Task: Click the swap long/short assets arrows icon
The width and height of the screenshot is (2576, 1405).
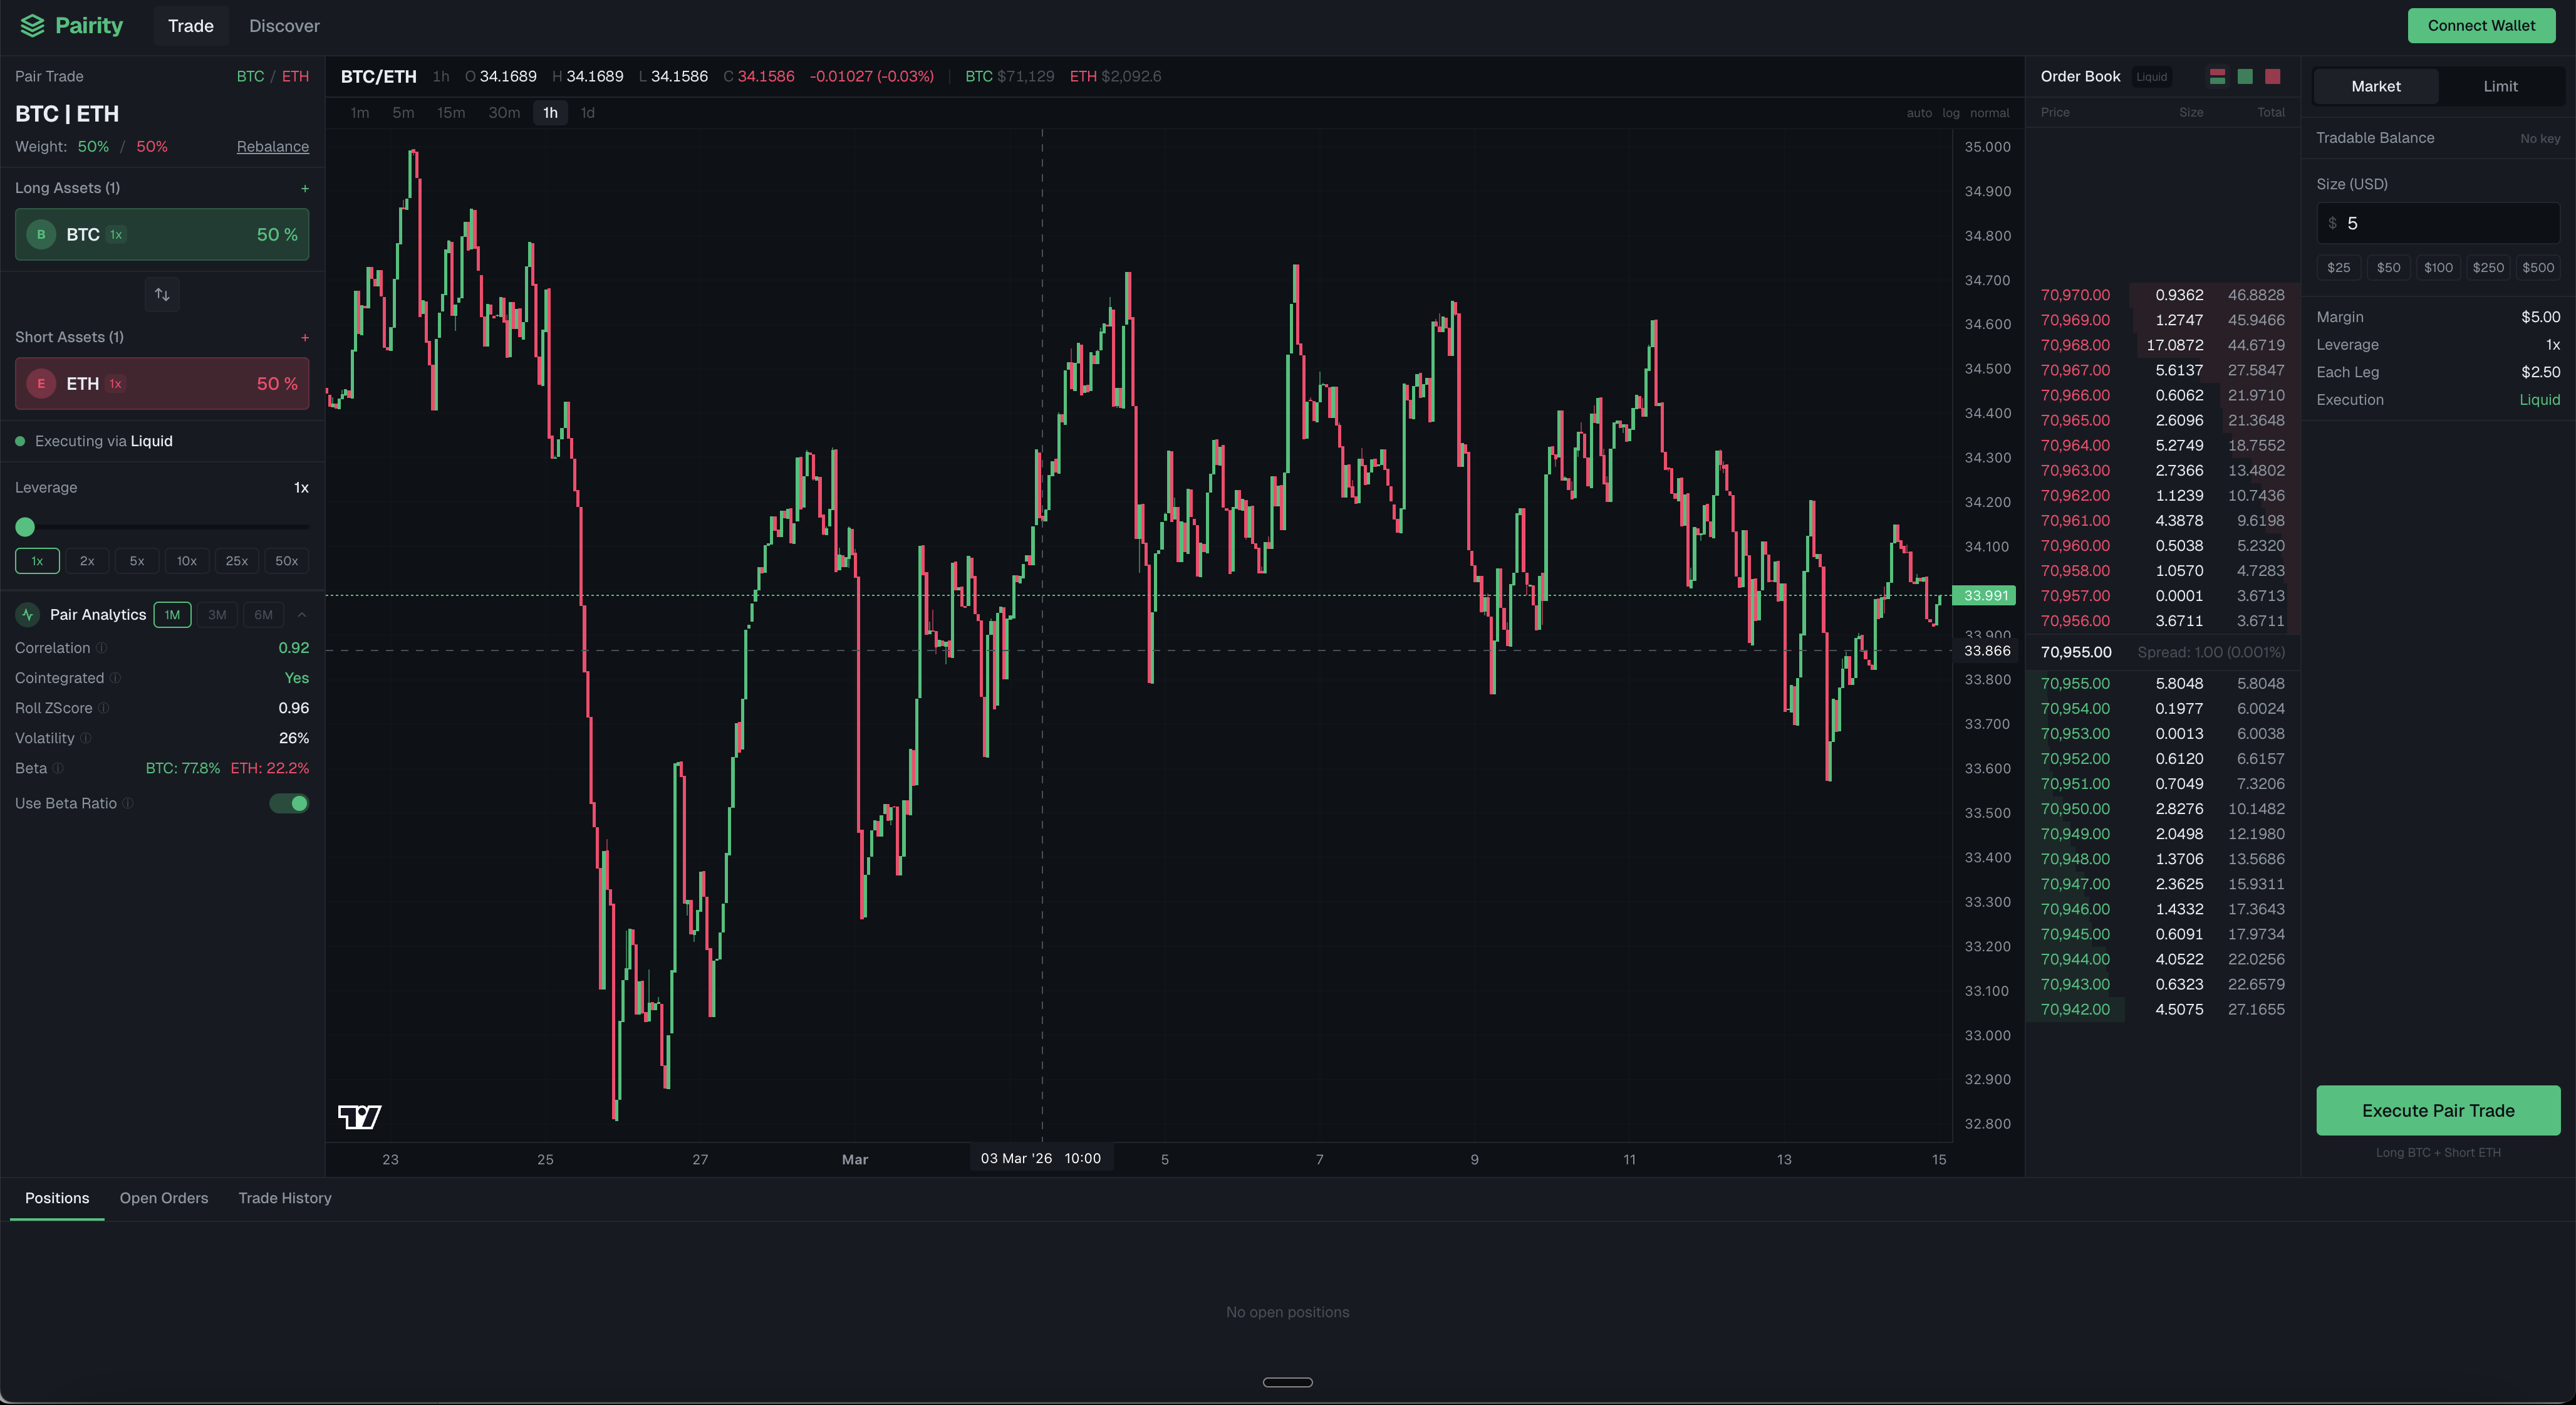Action: pyautogui.click(x=162, y=294)
